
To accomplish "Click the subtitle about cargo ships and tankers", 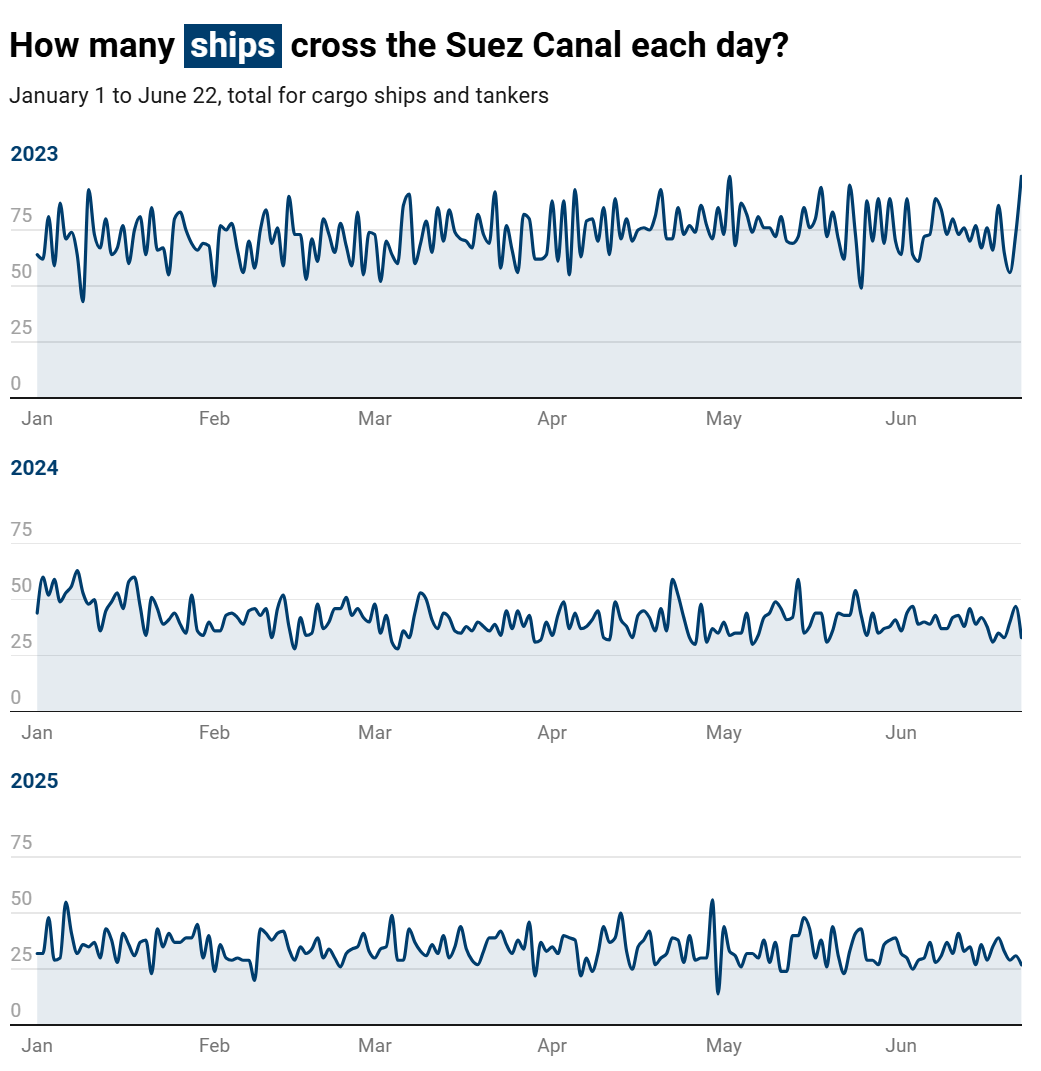I will (x=279, y=96).
